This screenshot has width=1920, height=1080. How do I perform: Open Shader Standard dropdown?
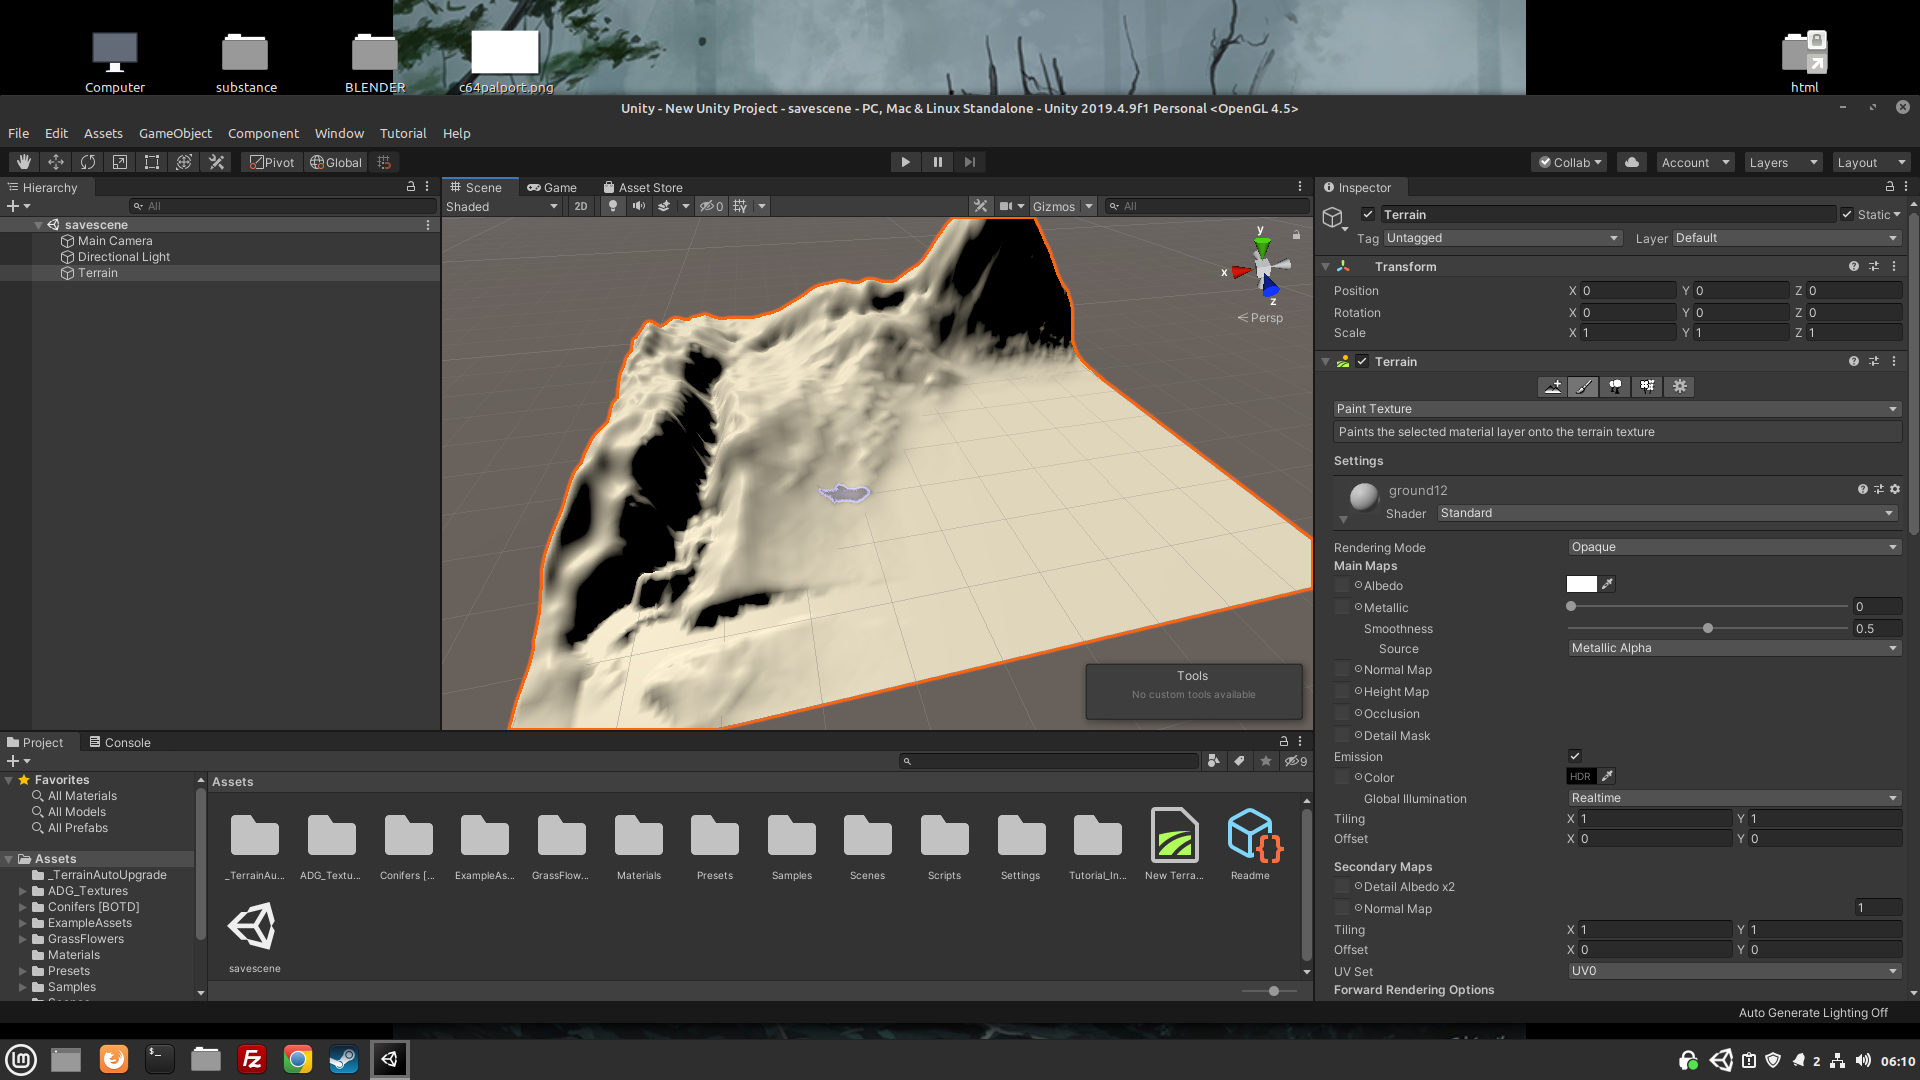pyautogui.click(x=1666, y=513)
